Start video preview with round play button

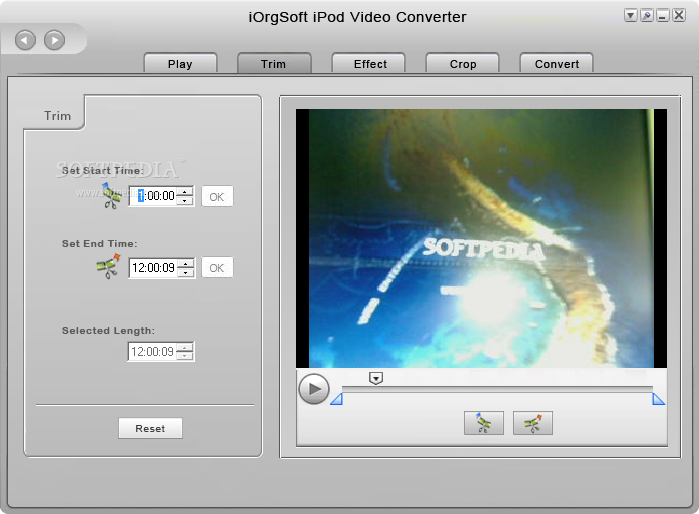point(314,389)
